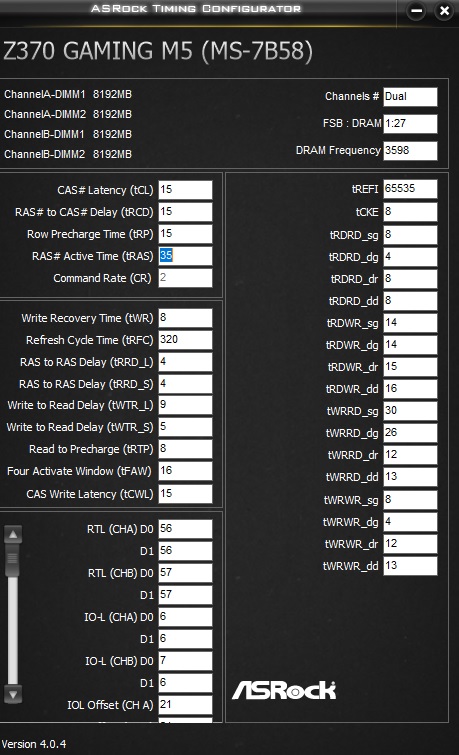Select the tWTR_L value field
The height and width of the screenshot is (755, 459).
click(x=185, y=405)
